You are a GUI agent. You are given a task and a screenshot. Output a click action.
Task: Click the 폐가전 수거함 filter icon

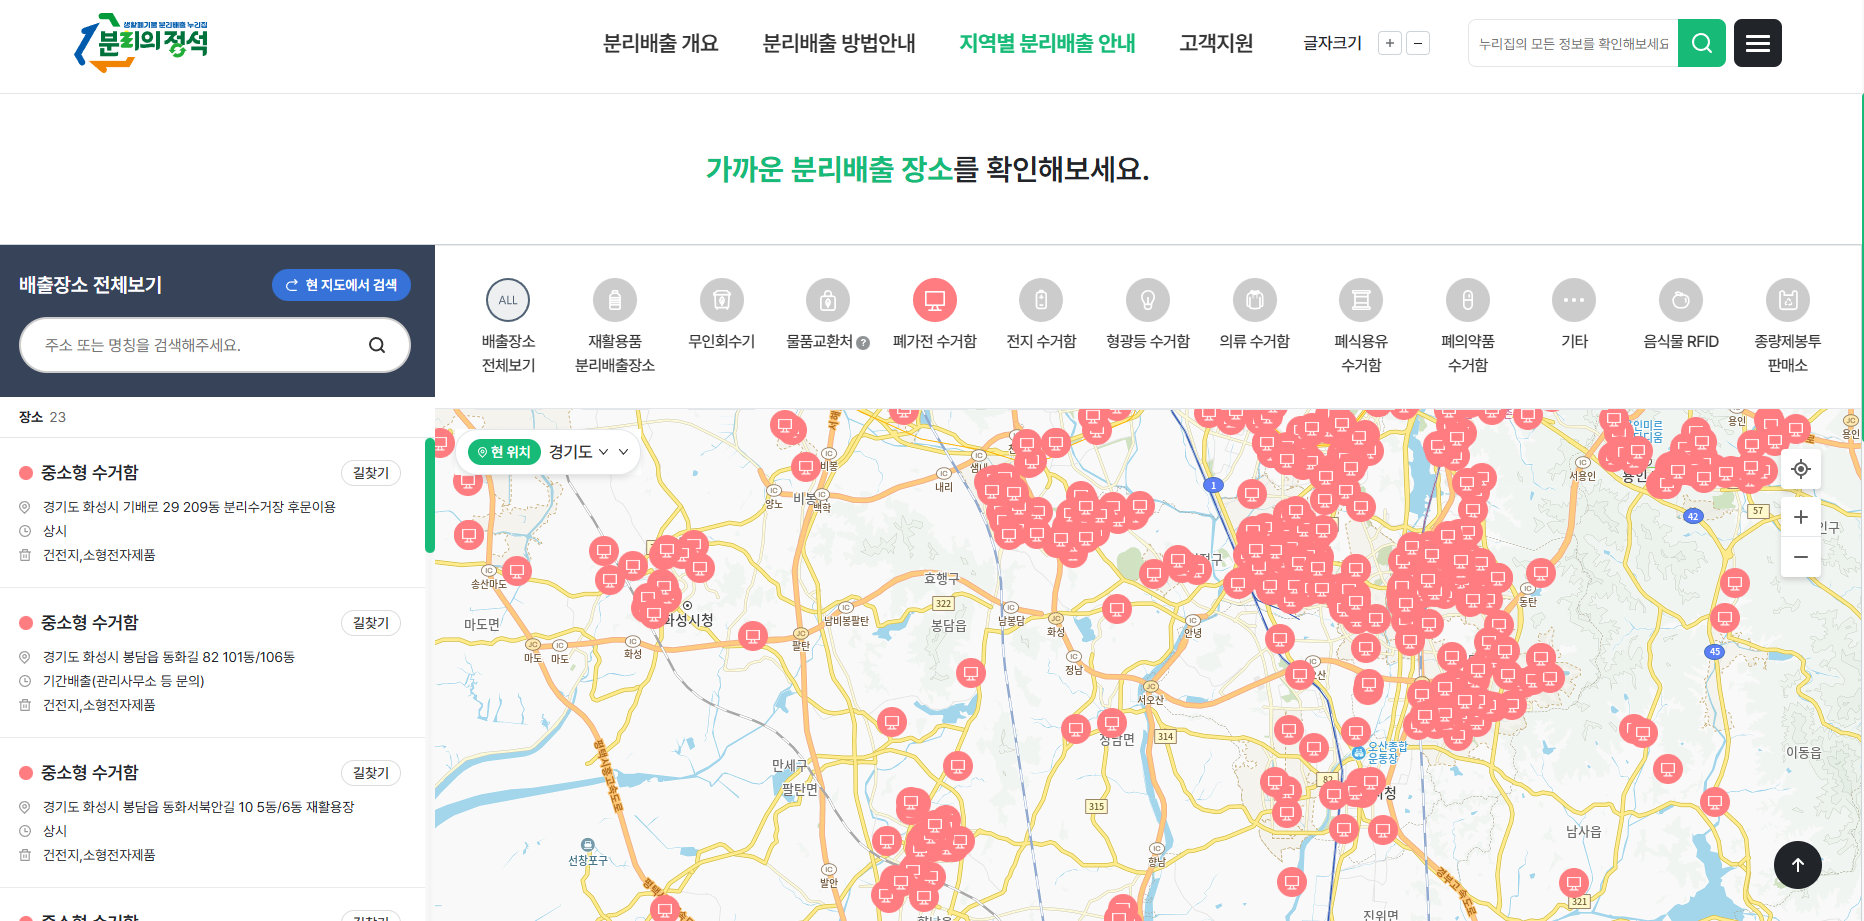click(935, 300)
